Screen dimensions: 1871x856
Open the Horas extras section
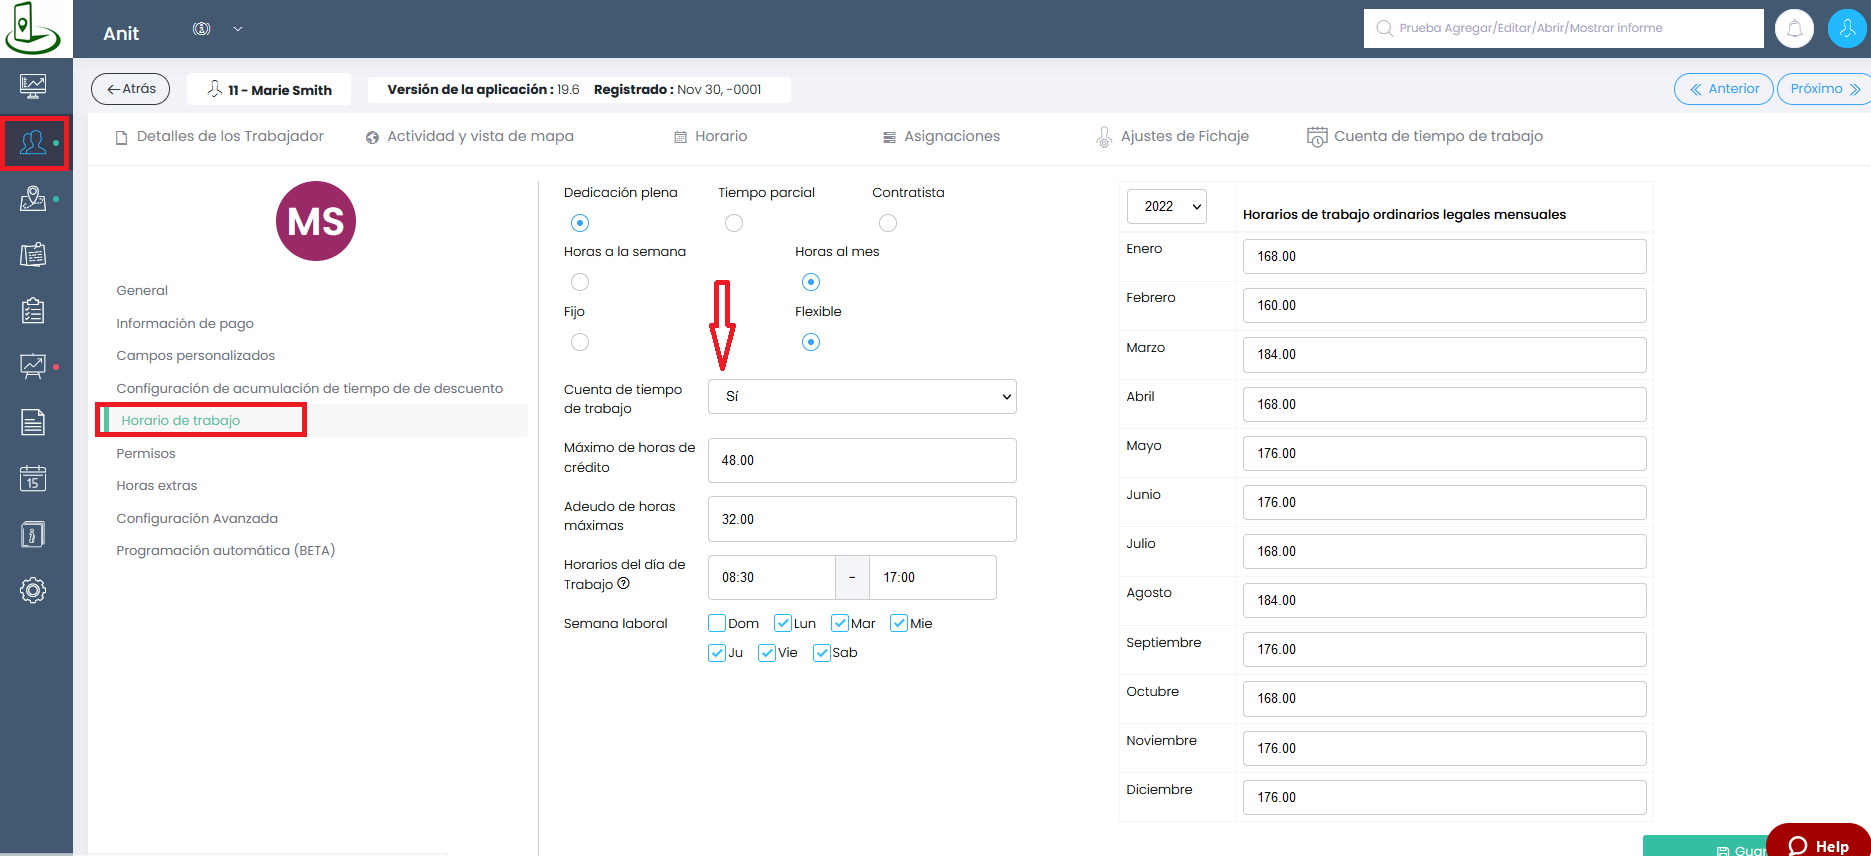click(x=157, y=486)
